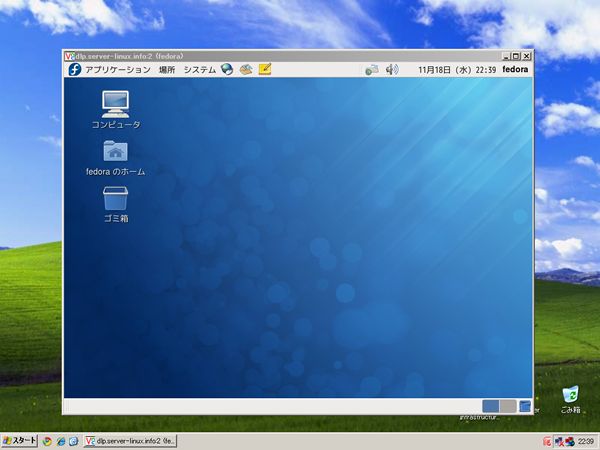The image size is (600, 450).
Task: Launch Chrome from quick launch bar
Action: click(47, 441)
